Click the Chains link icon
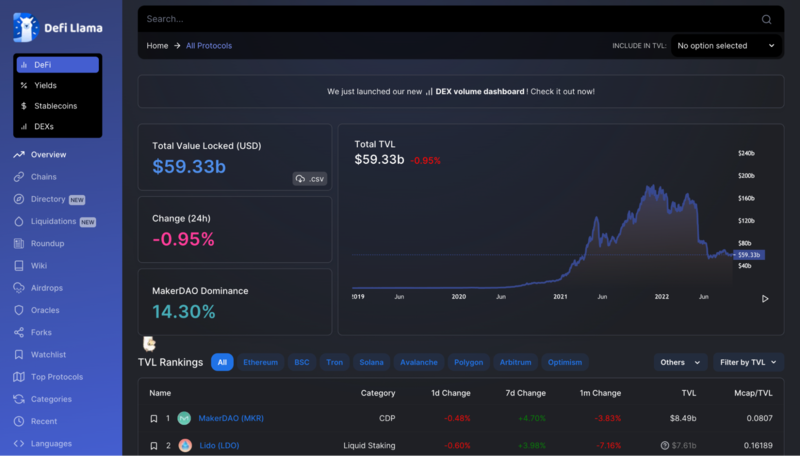 coord(19,176)
